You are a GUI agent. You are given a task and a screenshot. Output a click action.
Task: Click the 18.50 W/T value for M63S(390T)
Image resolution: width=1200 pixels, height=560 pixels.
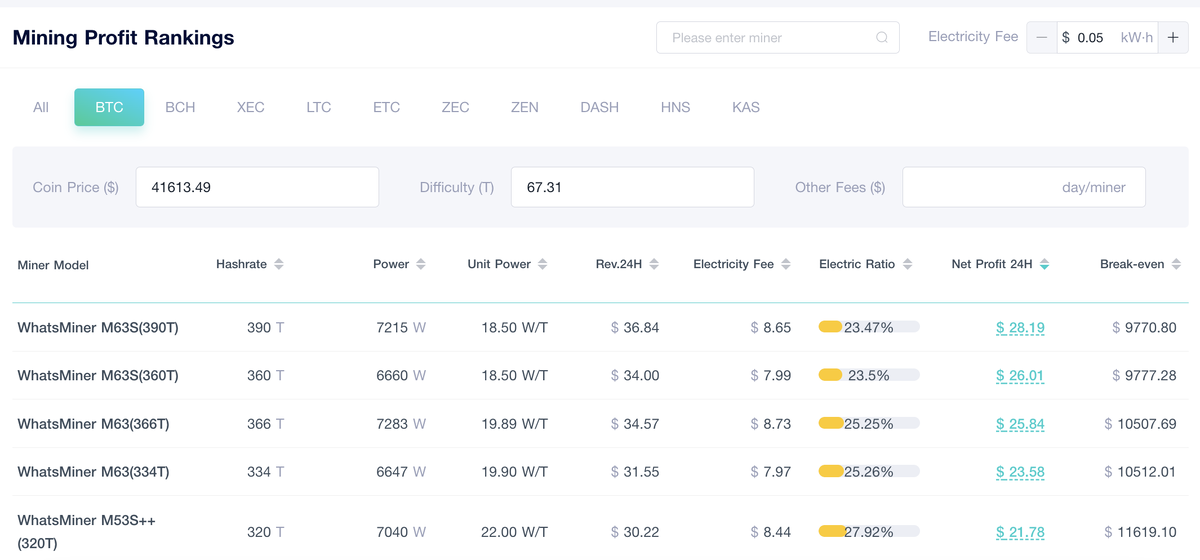[x=515, y=328]
